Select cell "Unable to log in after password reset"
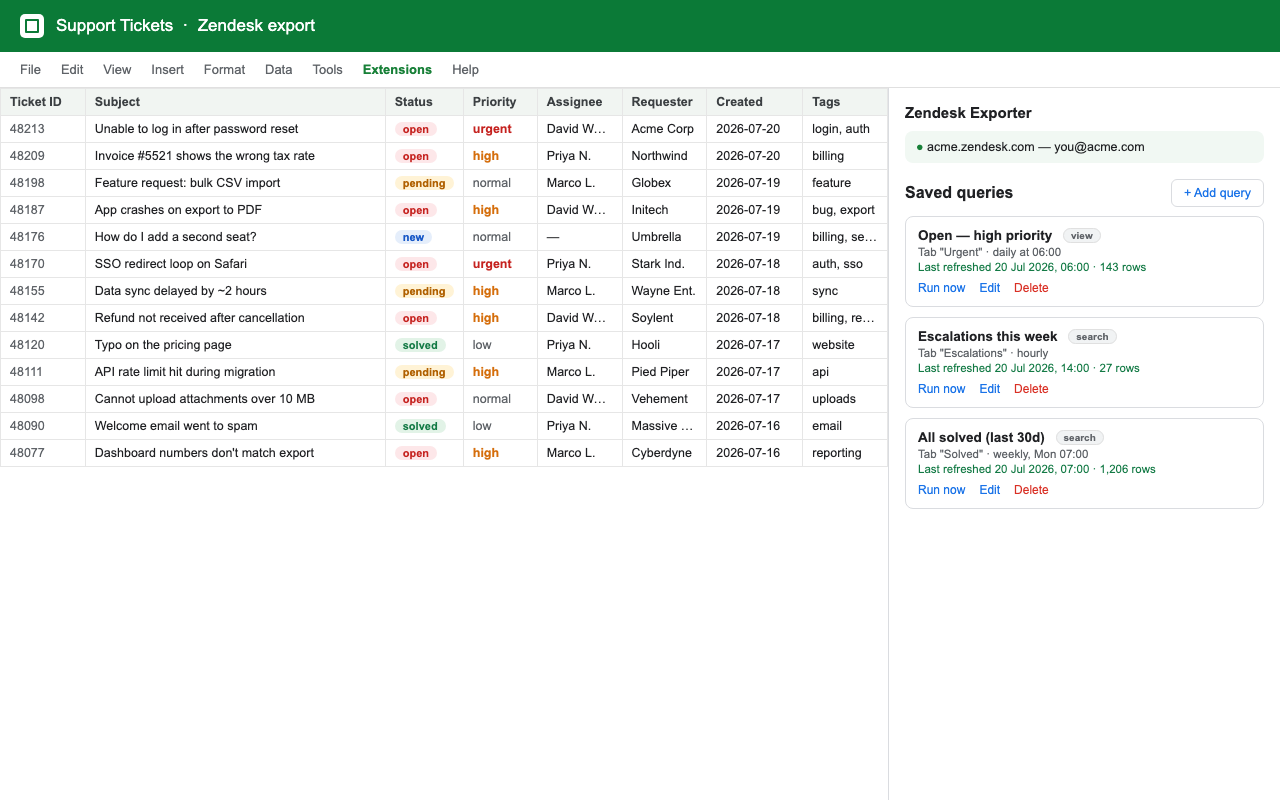Screen dimensions: 1280x800 (x=236, y=129)
